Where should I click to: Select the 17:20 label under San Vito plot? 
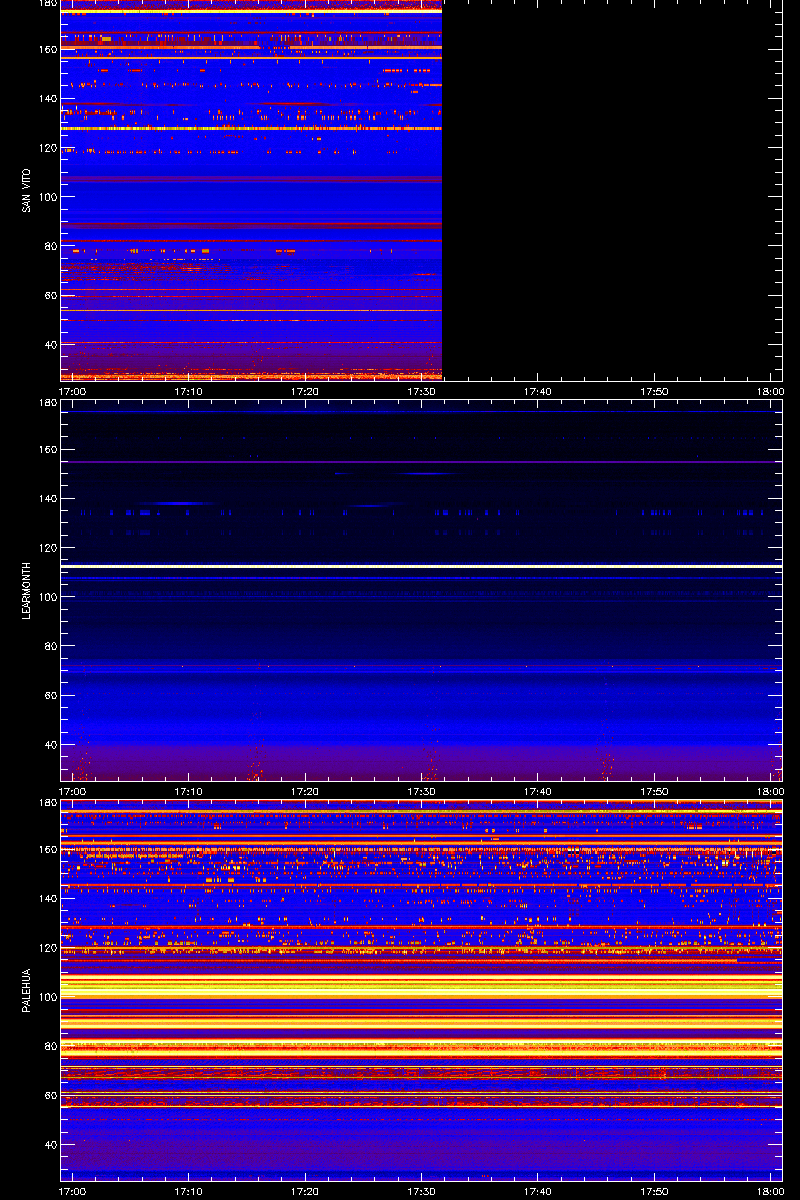(x=305, y=391)
